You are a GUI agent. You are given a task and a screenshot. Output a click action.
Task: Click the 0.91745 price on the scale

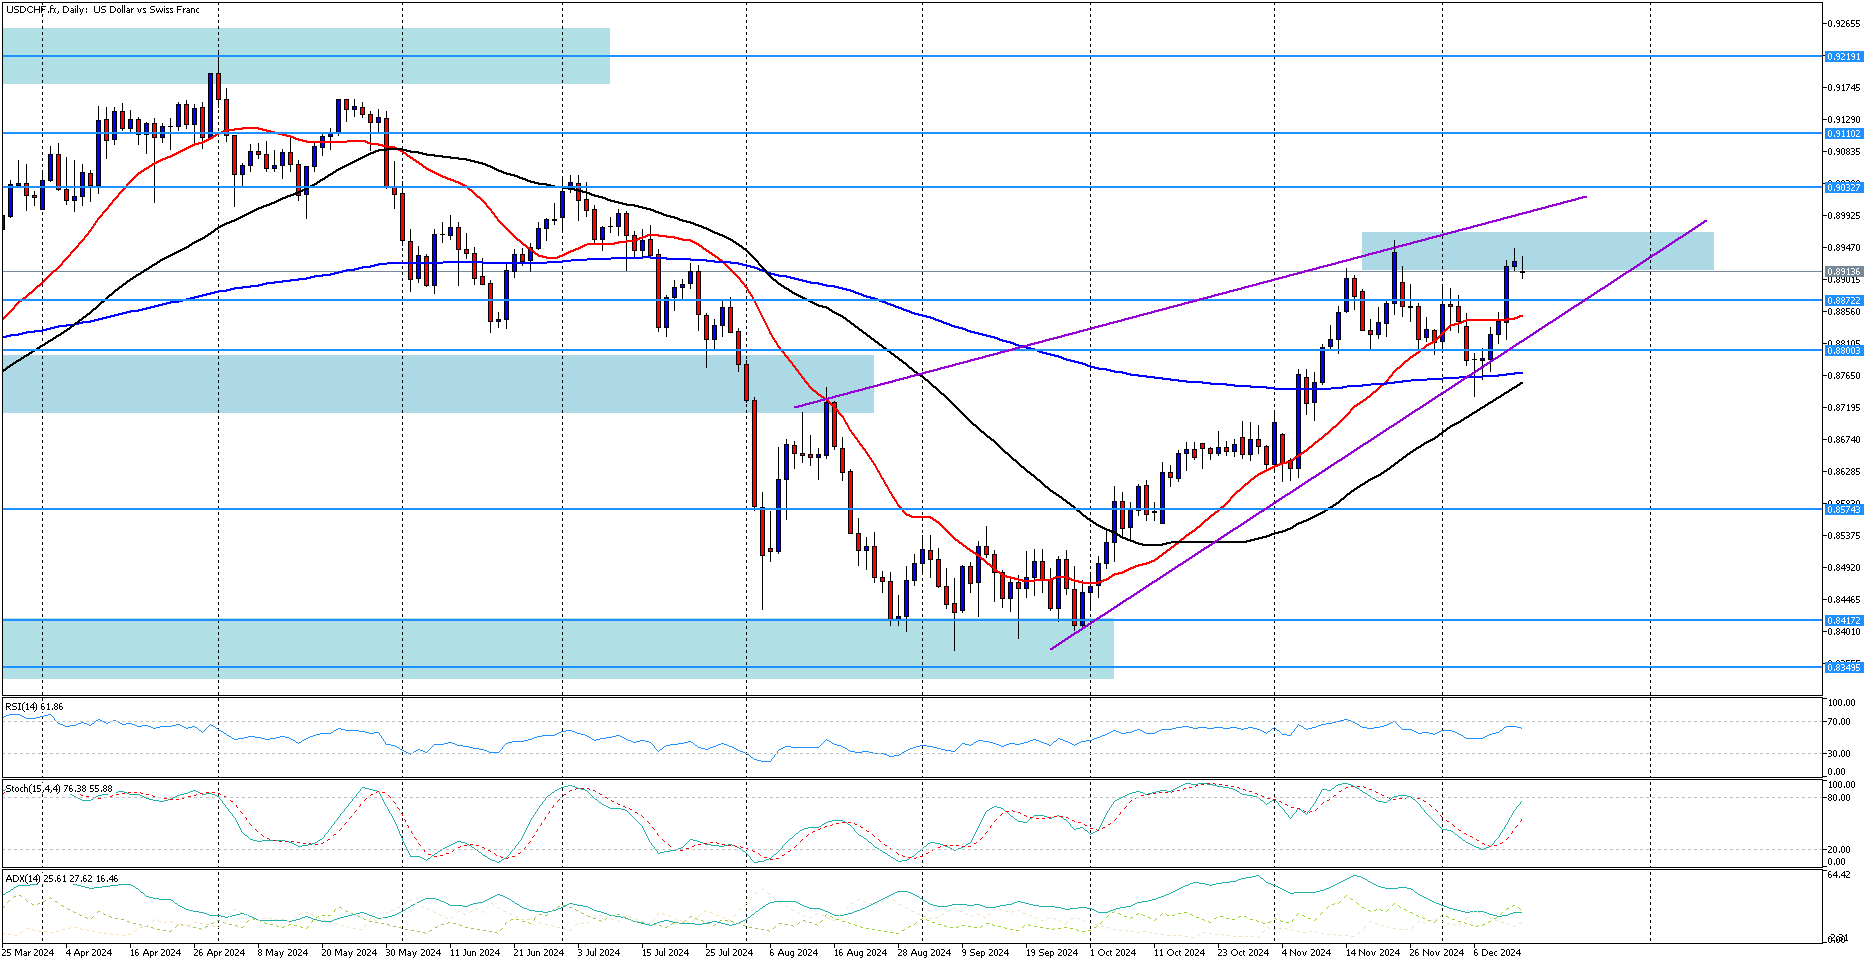(1844, 88)
